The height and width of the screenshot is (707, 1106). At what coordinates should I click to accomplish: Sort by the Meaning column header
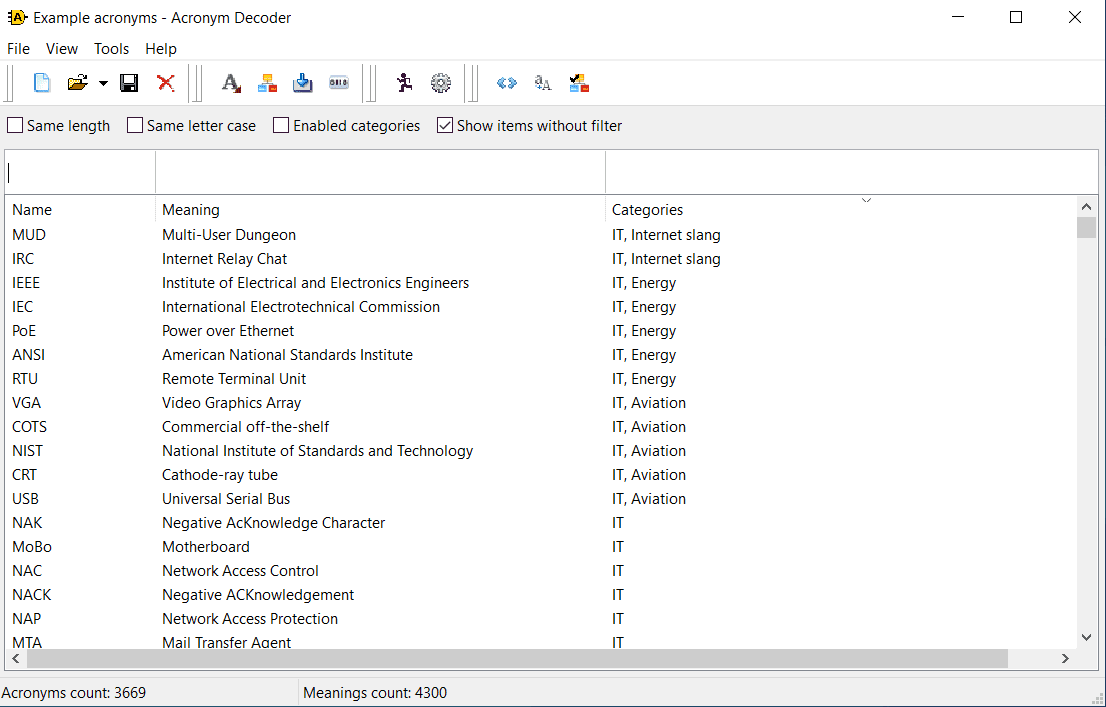pos(191,210)
